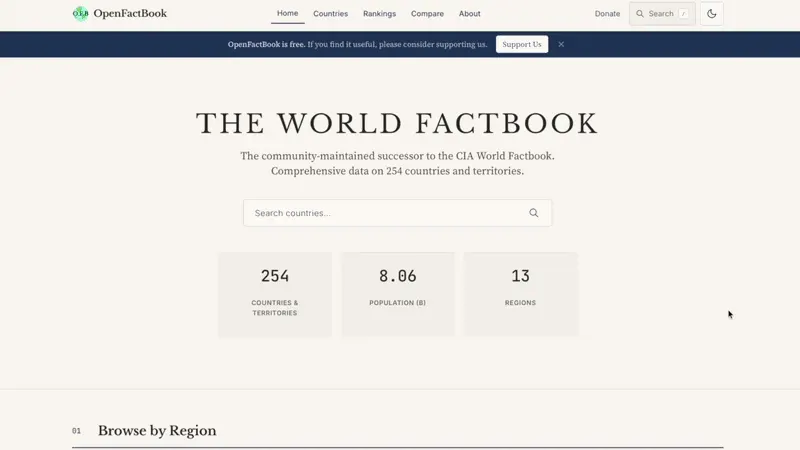Click the OpenFactBook globe logo icon

[81, 14]
